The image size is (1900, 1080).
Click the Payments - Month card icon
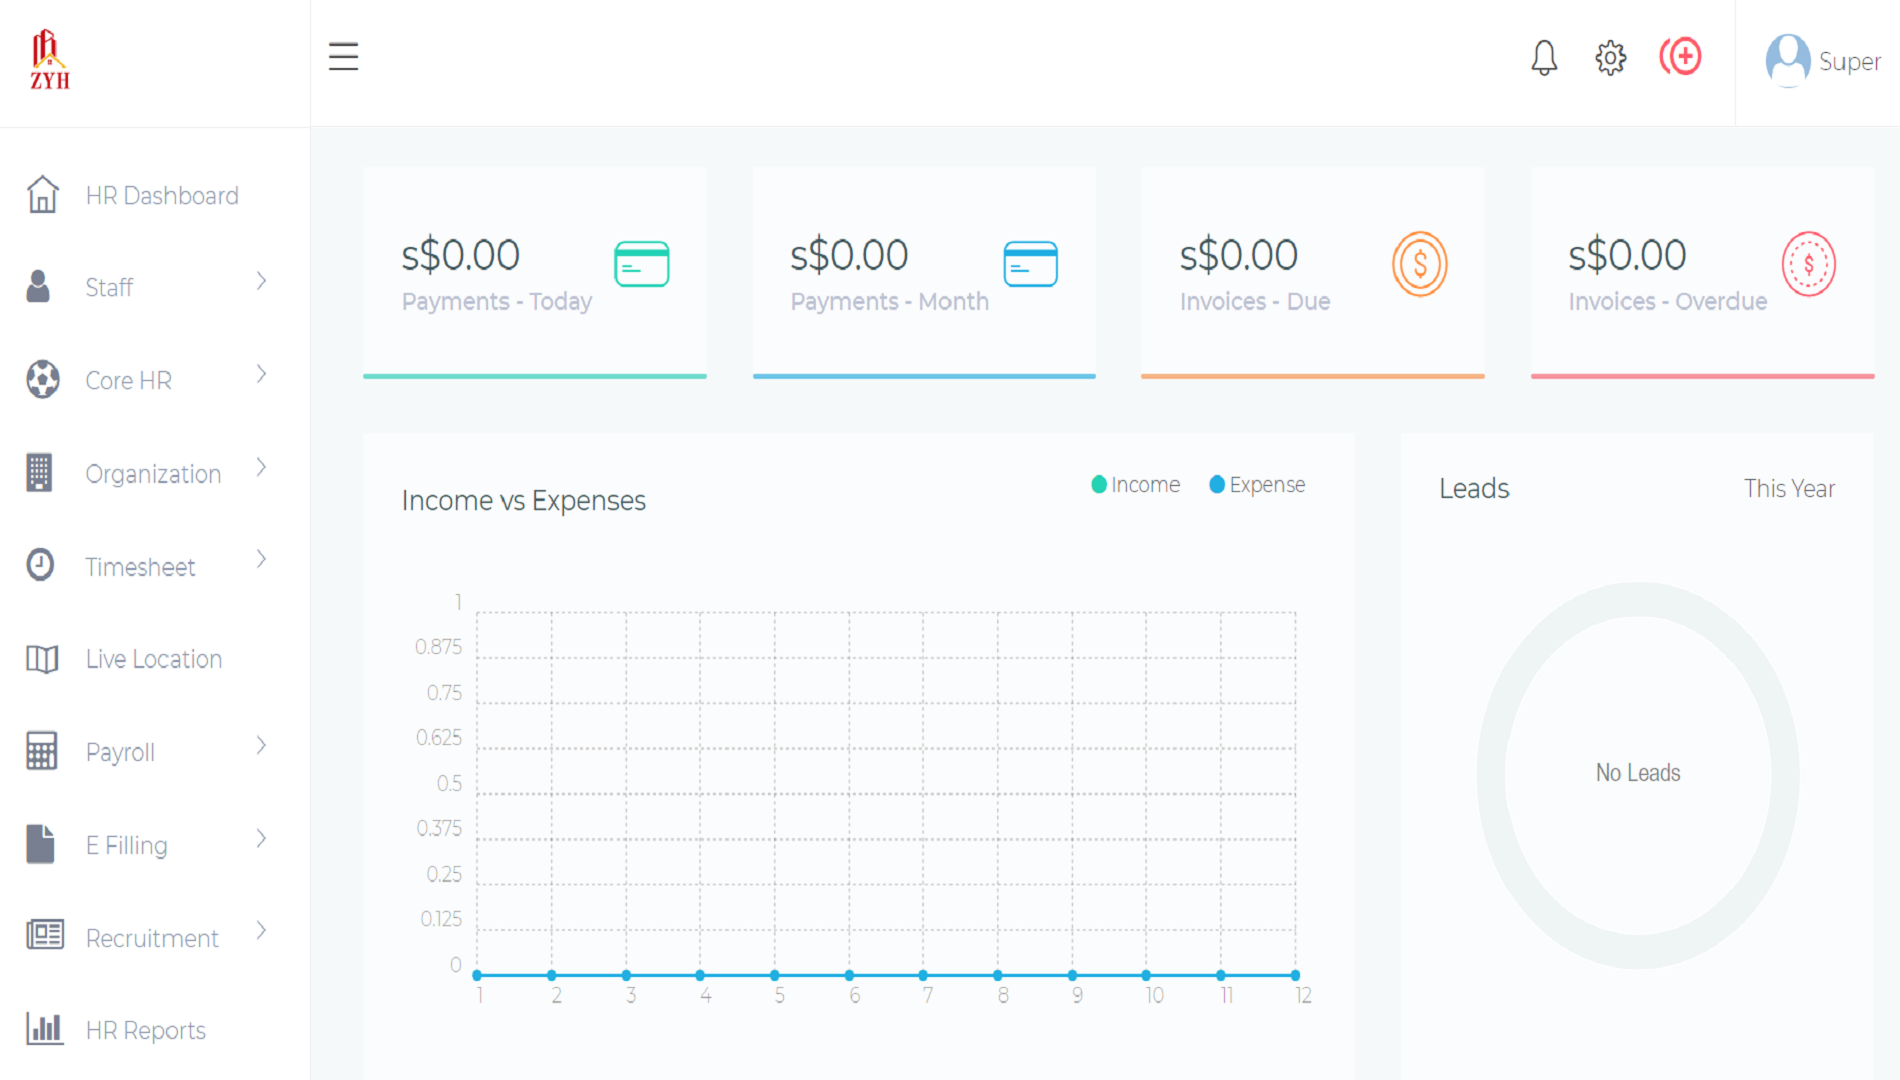pos(1031,264)
